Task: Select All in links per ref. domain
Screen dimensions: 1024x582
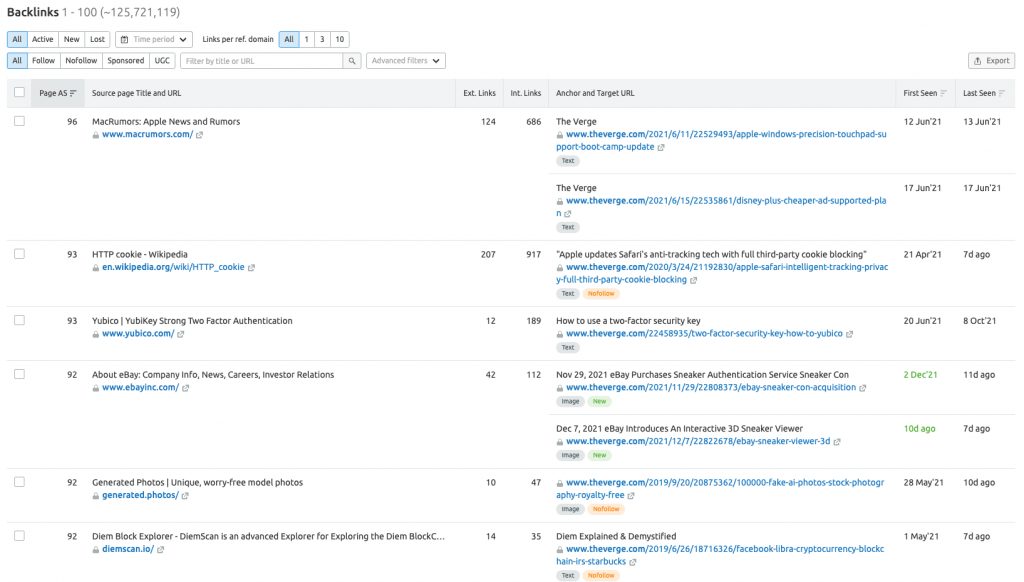Action: 289,39
